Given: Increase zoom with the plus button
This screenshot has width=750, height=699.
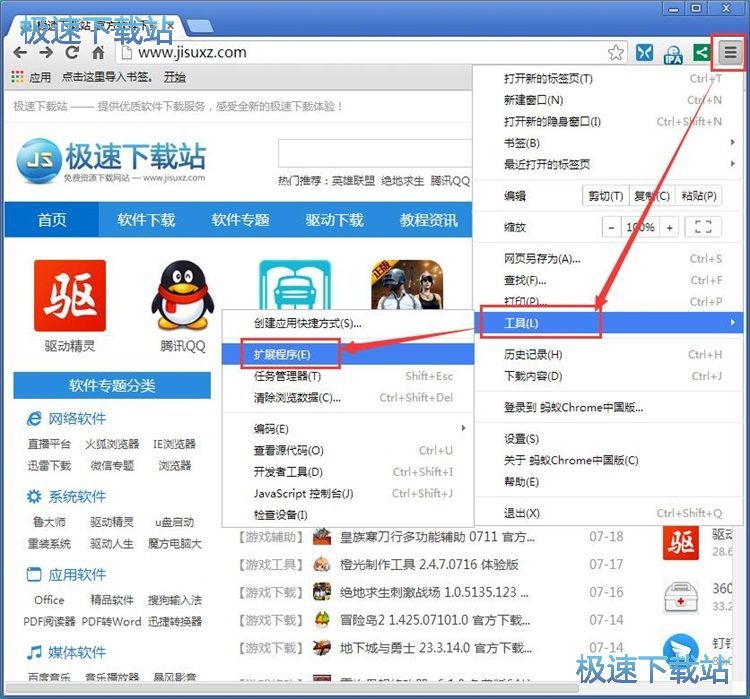Looking at the screenshot, I should [670, 227].
